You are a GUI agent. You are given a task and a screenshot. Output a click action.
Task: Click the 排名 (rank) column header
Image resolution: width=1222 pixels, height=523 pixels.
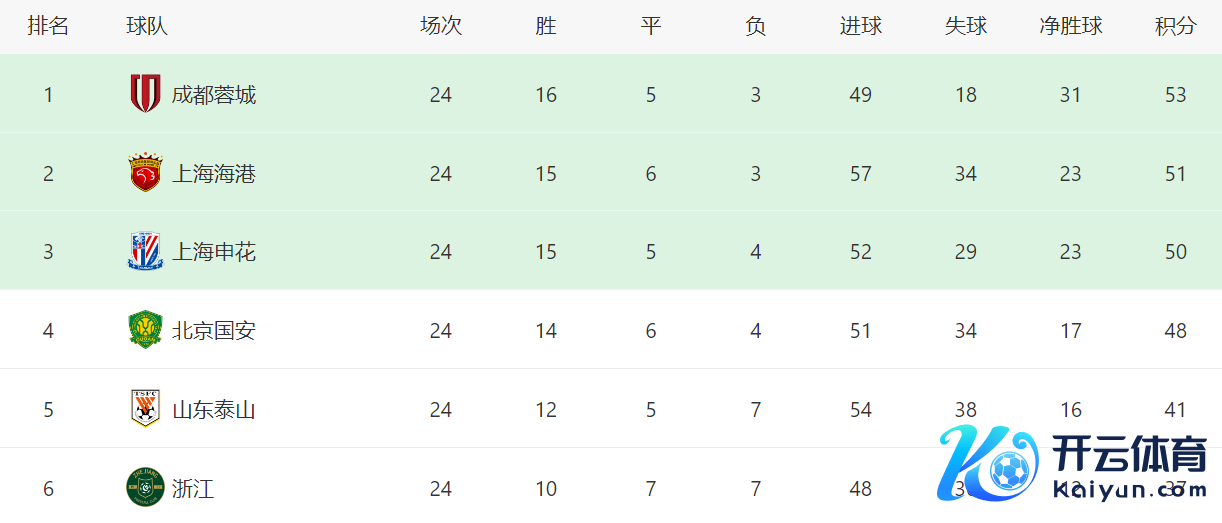48,26
